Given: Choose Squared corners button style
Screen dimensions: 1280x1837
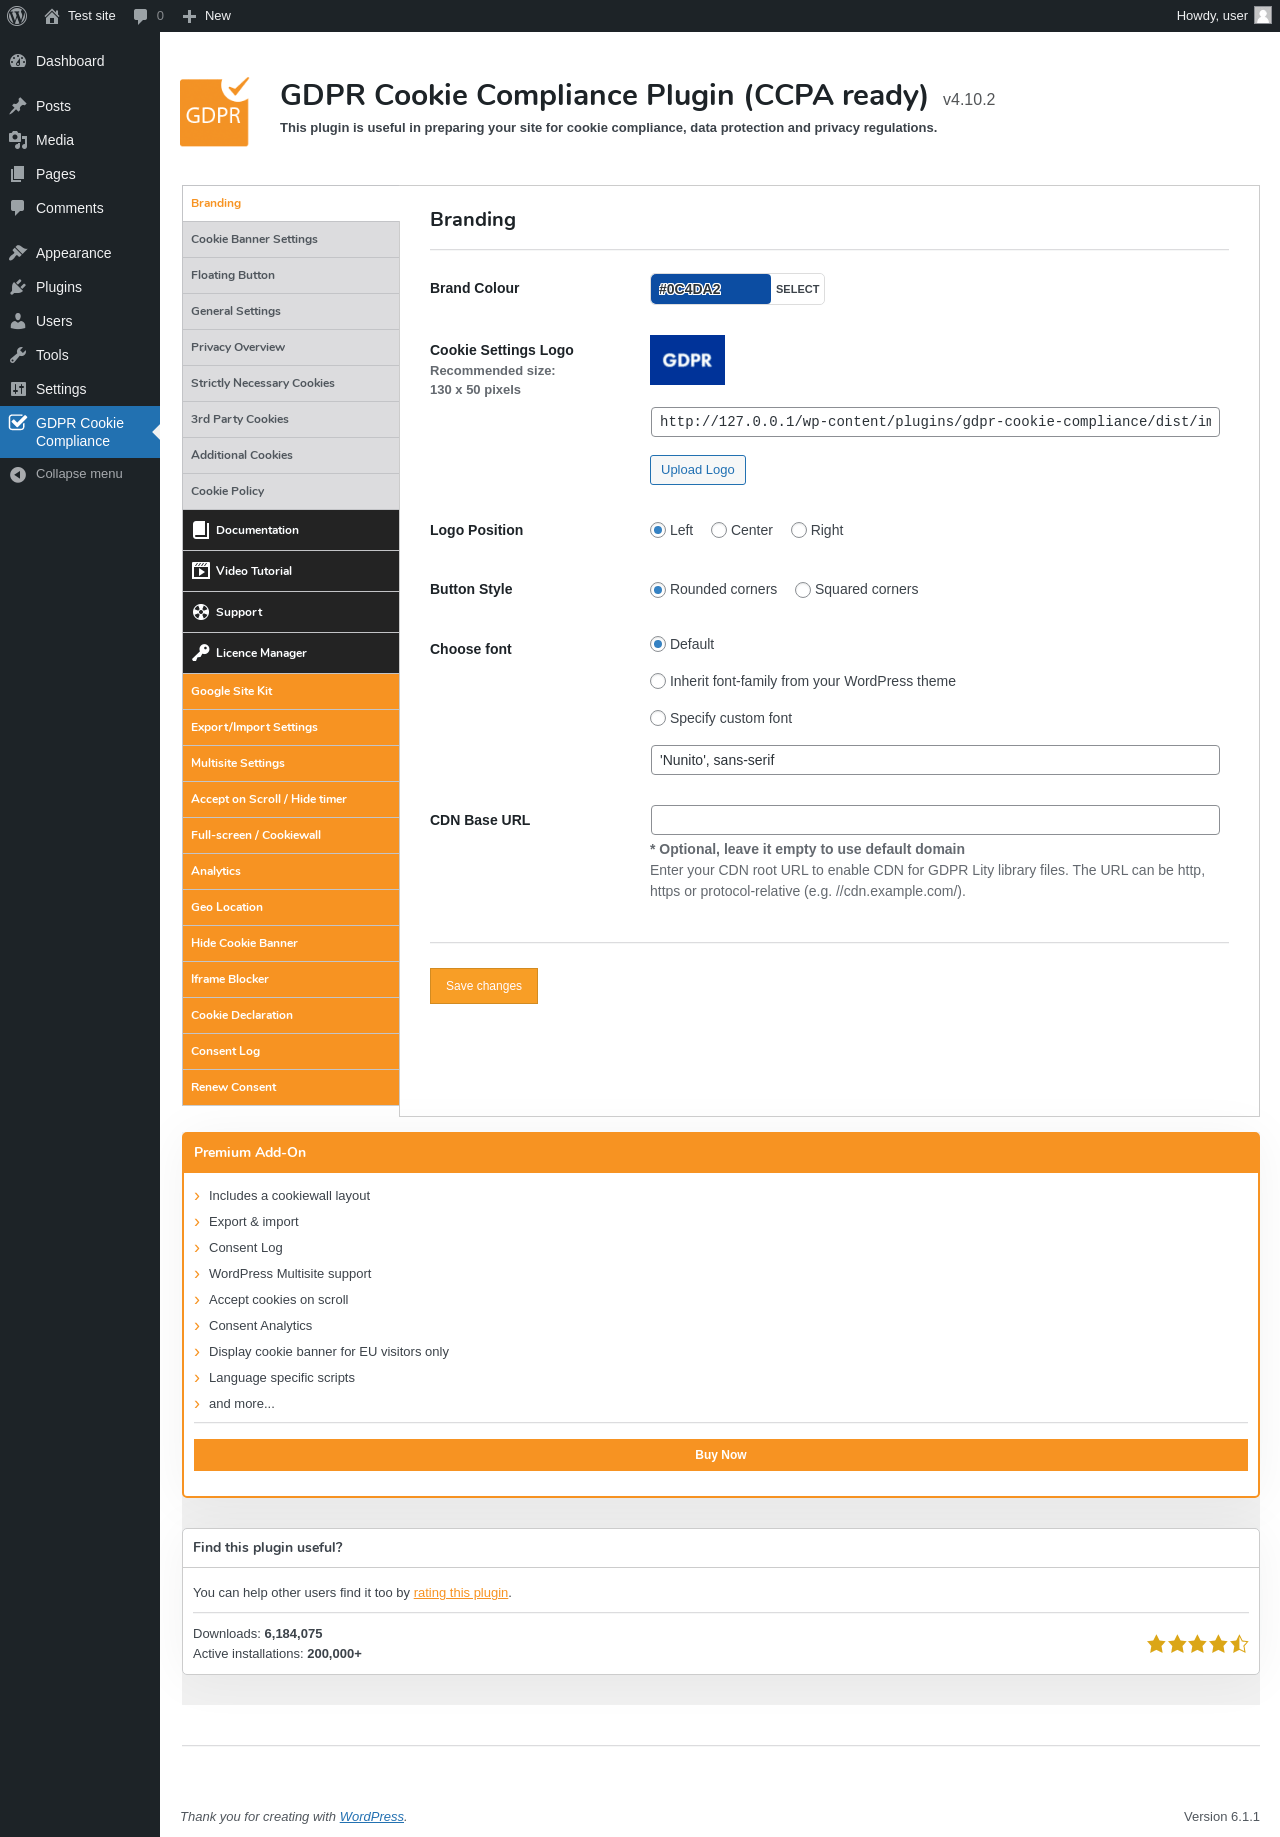Looking at the screenshot, I should click(803, 590).
